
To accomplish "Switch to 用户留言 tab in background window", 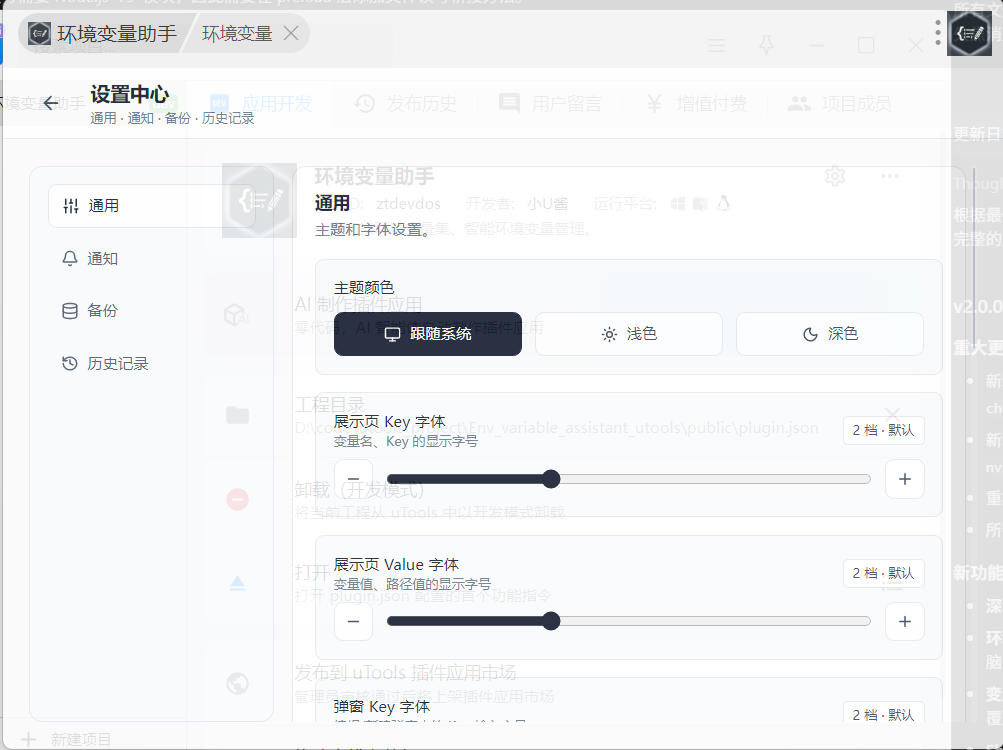I will (x=551, y=103).
